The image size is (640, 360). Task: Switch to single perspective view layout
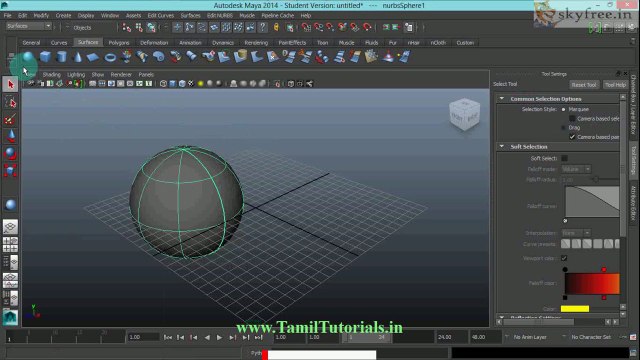pyautogui.click(x=11, y=227)
